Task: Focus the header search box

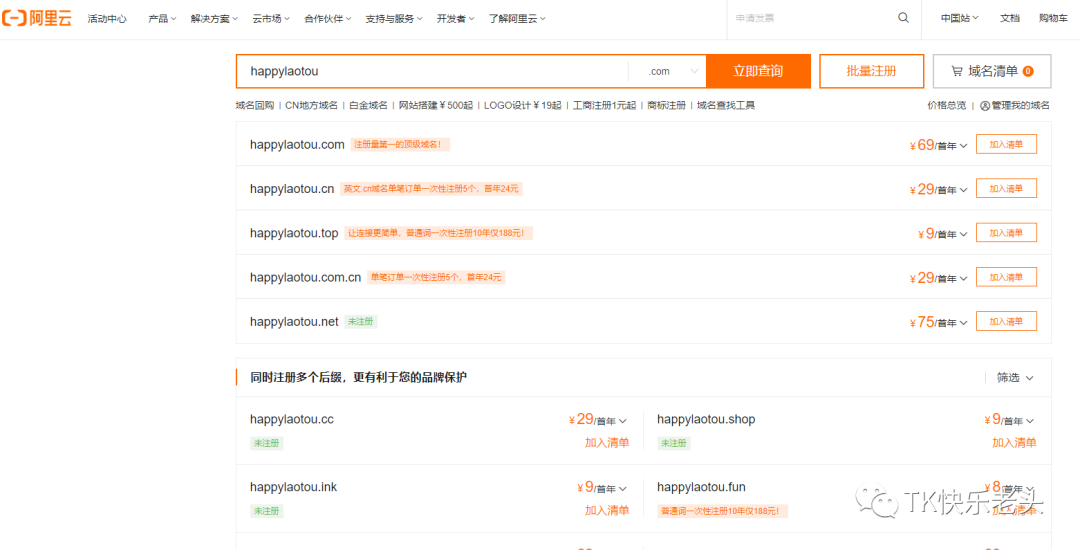Action: tap(813, 19)
